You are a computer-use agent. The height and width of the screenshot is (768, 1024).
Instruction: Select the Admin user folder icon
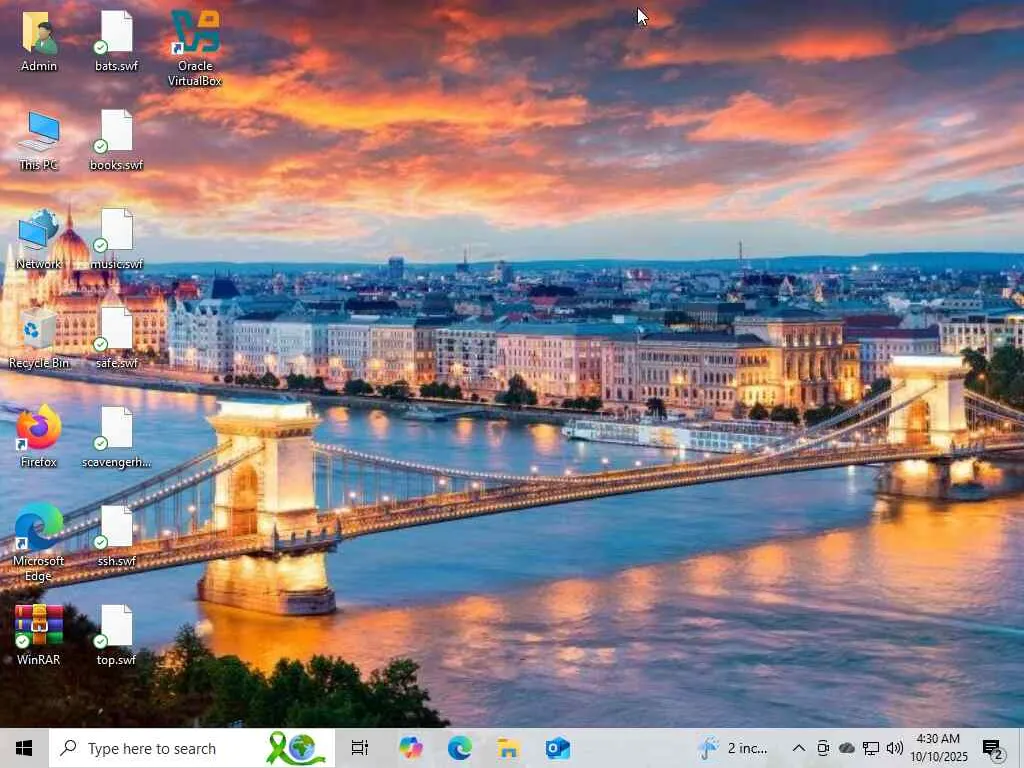39,40
